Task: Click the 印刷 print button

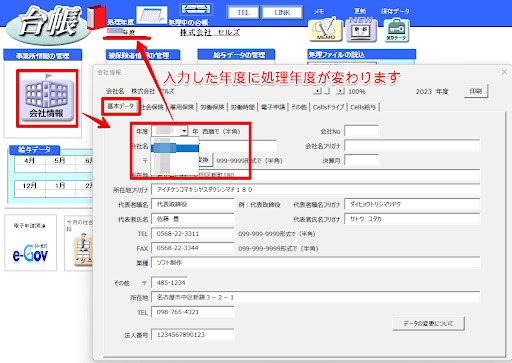Action: [x=476, y=91]
